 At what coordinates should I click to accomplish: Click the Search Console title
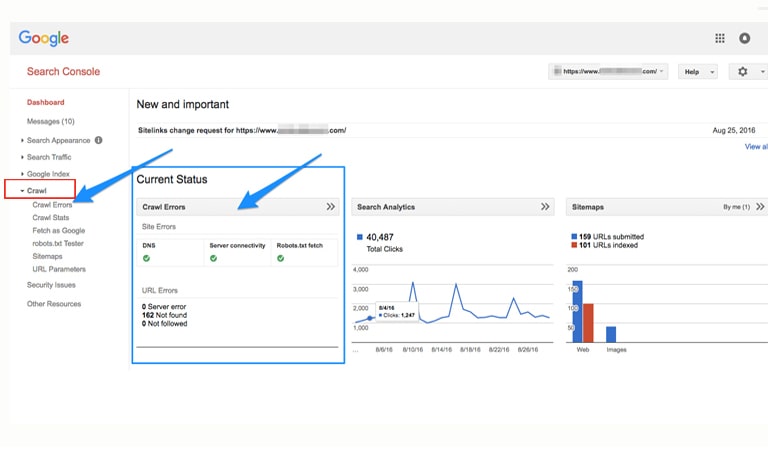[63, 71]
